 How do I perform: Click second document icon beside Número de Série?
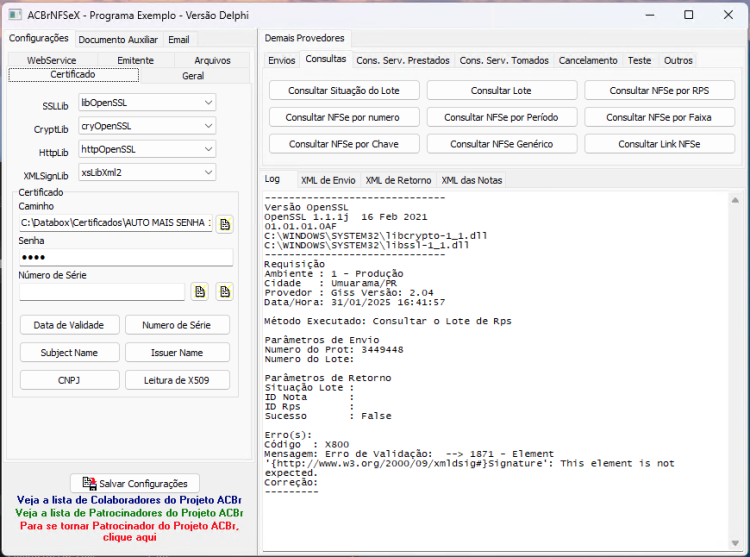[x=225, y=292]
